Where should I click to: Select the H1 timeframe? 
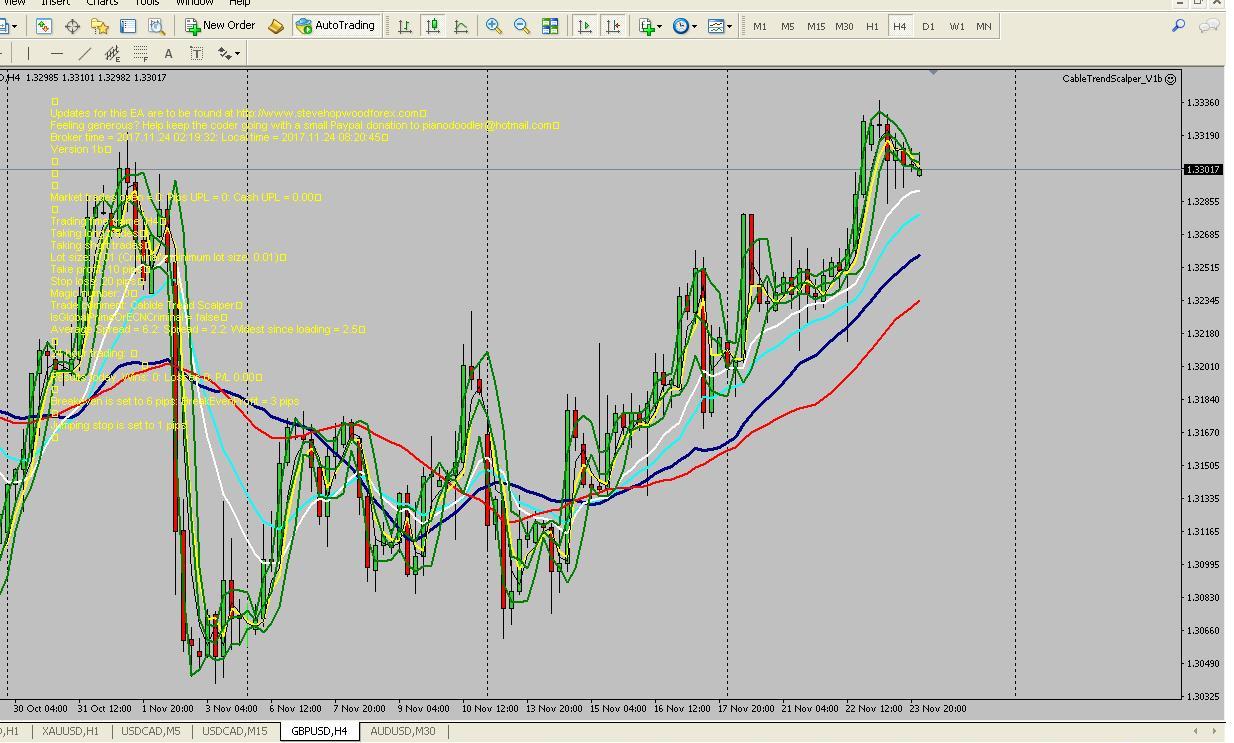[872, 26]
